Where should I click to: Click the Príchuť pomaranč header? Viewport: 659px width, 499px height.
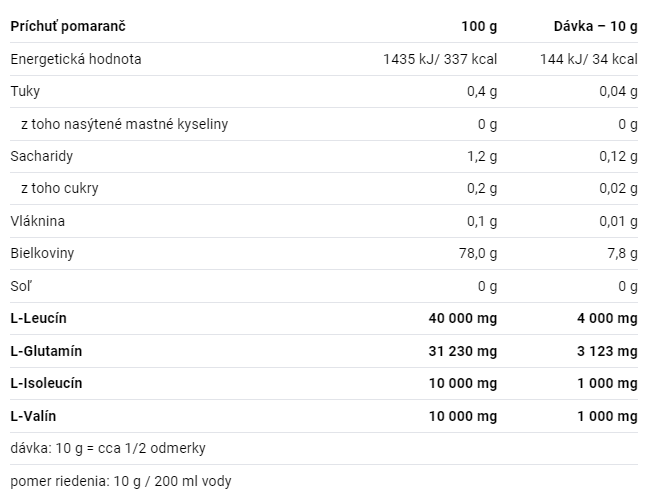coord(68,26)
